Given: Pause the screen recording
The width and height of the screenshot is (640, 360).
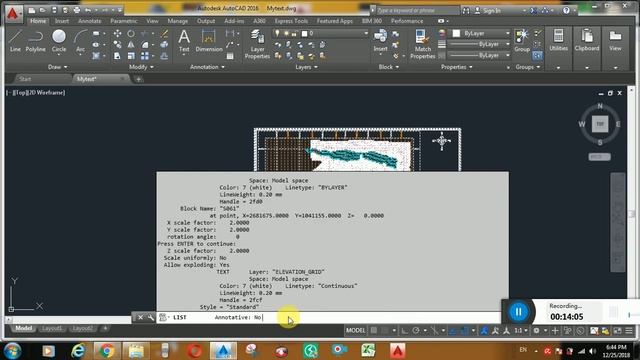Looking at the screenshot, I should [x=518, y=312].
